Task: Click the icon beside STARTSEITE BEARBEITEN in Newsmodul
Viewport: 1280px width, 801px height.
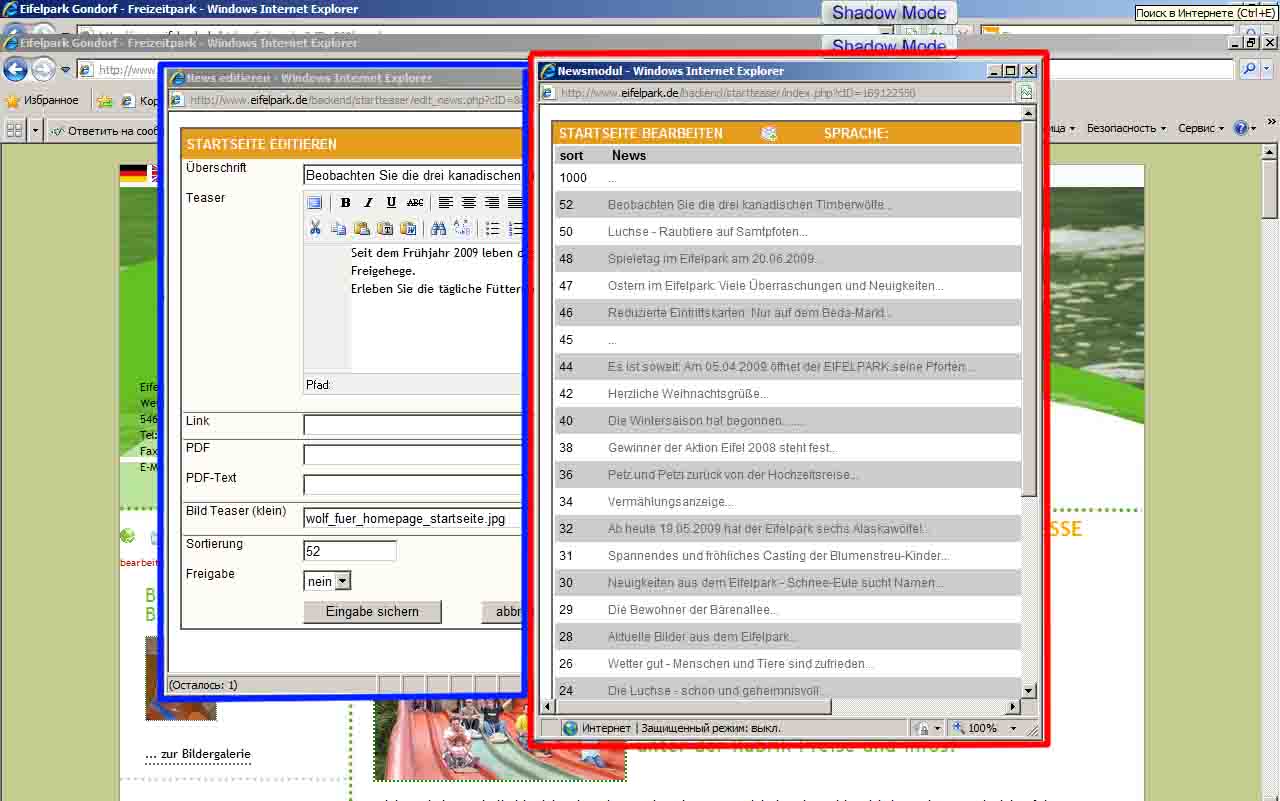Action: (x=769, y=133)
